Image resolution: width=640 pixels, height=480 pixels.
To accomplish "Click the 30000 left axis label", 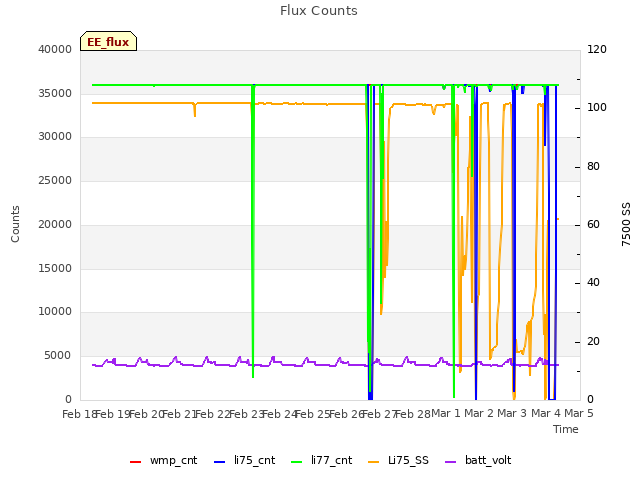I will pos(55,137).
